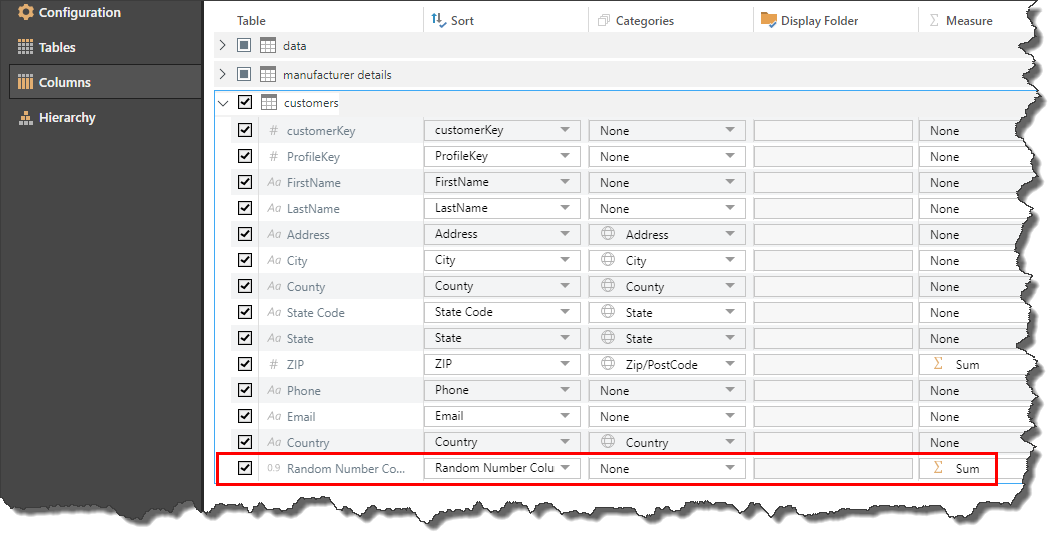
Task: Open the Sort dropdown for Email
Action: coord(565,416)
